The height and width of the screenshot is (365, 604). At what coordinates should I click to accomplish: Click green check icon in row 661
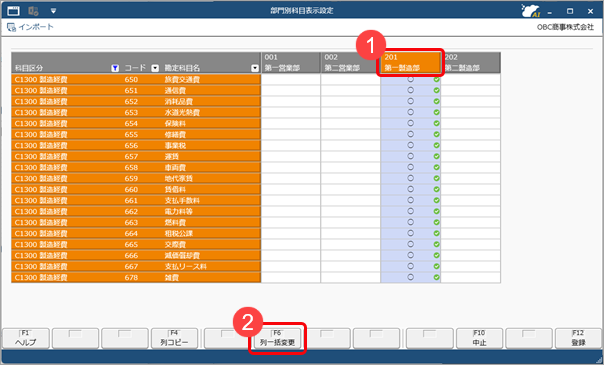pyautogui.click(x=436, y=200)
